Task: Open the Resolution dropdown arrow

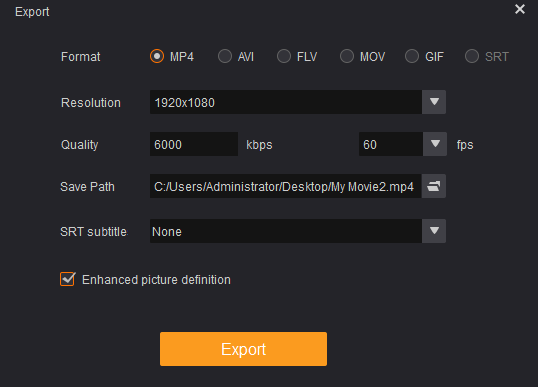Action: [434, 102]
